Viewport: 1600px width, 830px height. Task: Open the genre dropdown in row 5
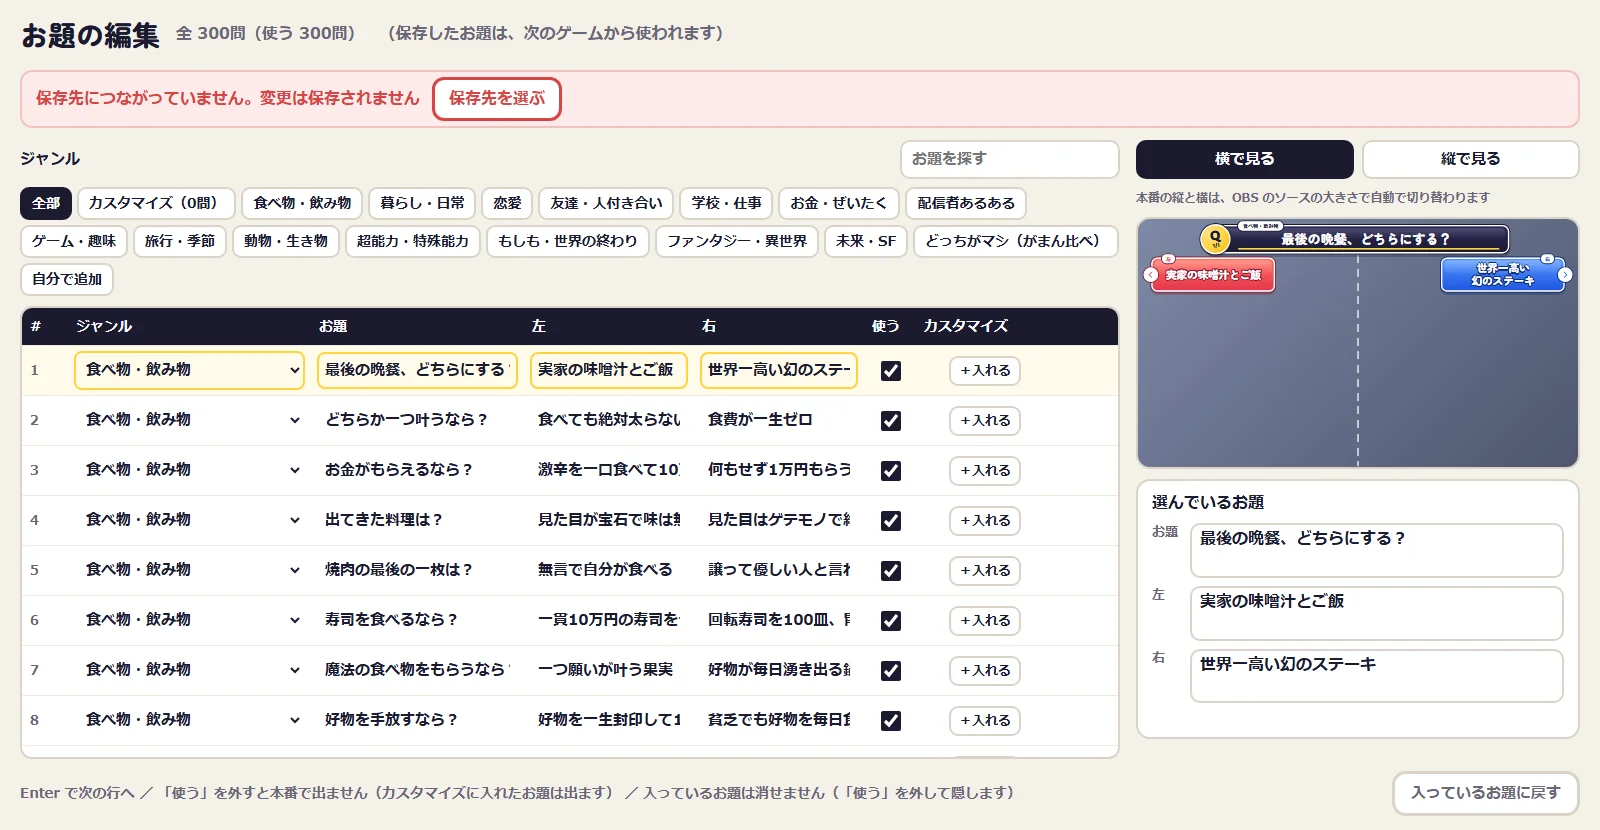[x=189, y=570]
